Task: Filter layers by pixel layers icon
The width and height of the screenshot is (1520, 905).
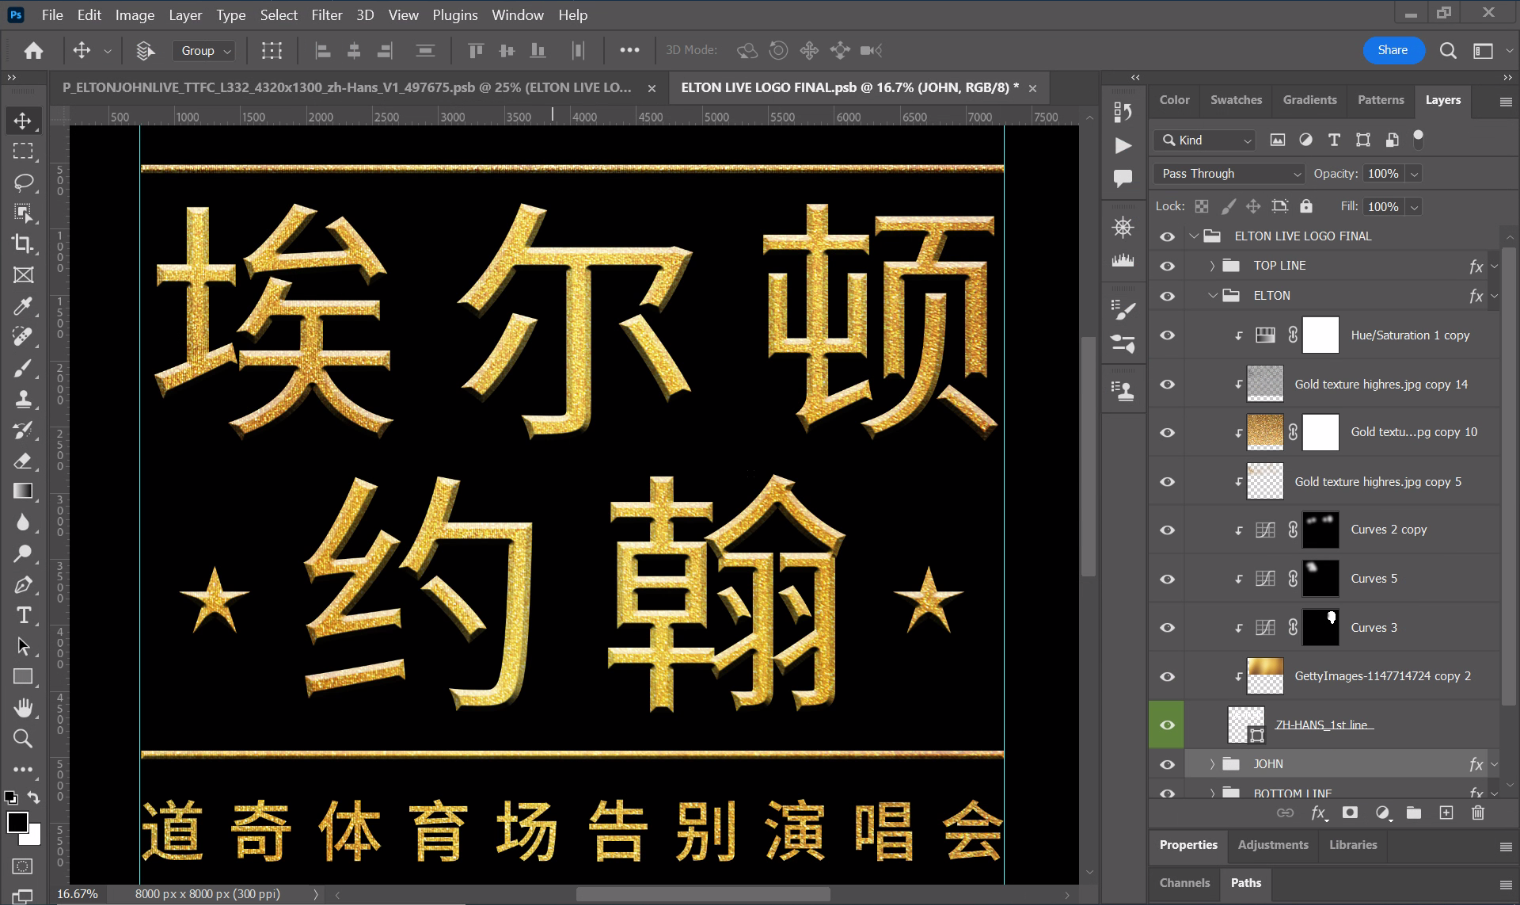Action: 1277,140
